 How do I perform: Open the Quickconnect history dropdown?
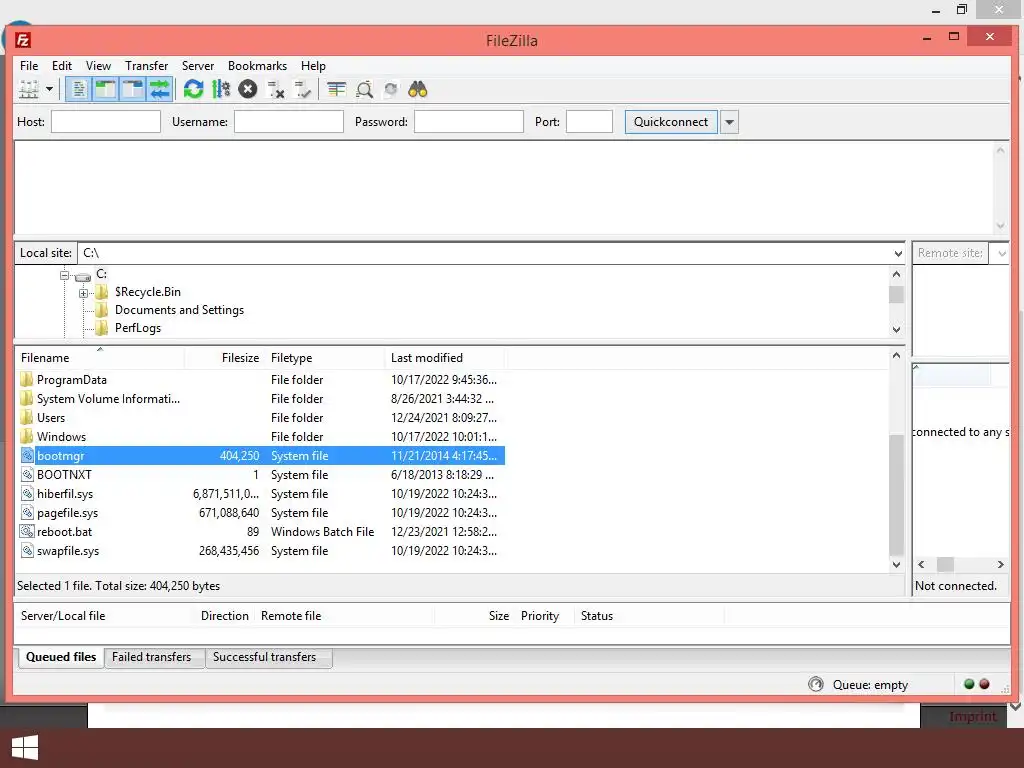tap(729, 122)
